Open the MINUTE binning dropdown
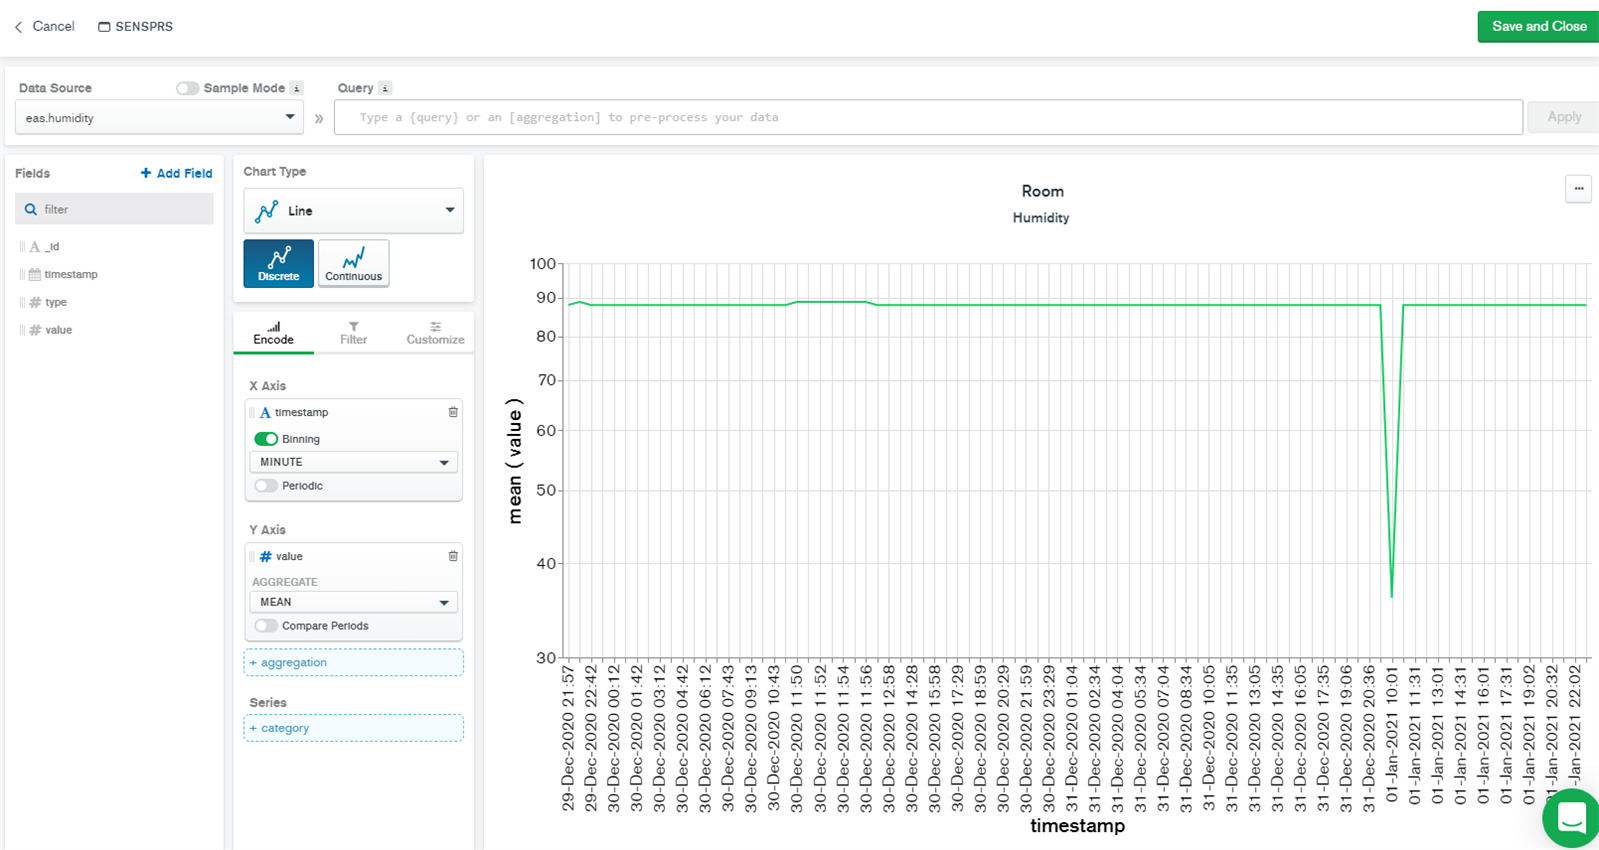Screen dimensions: 1599x850 tap(353, 462)
